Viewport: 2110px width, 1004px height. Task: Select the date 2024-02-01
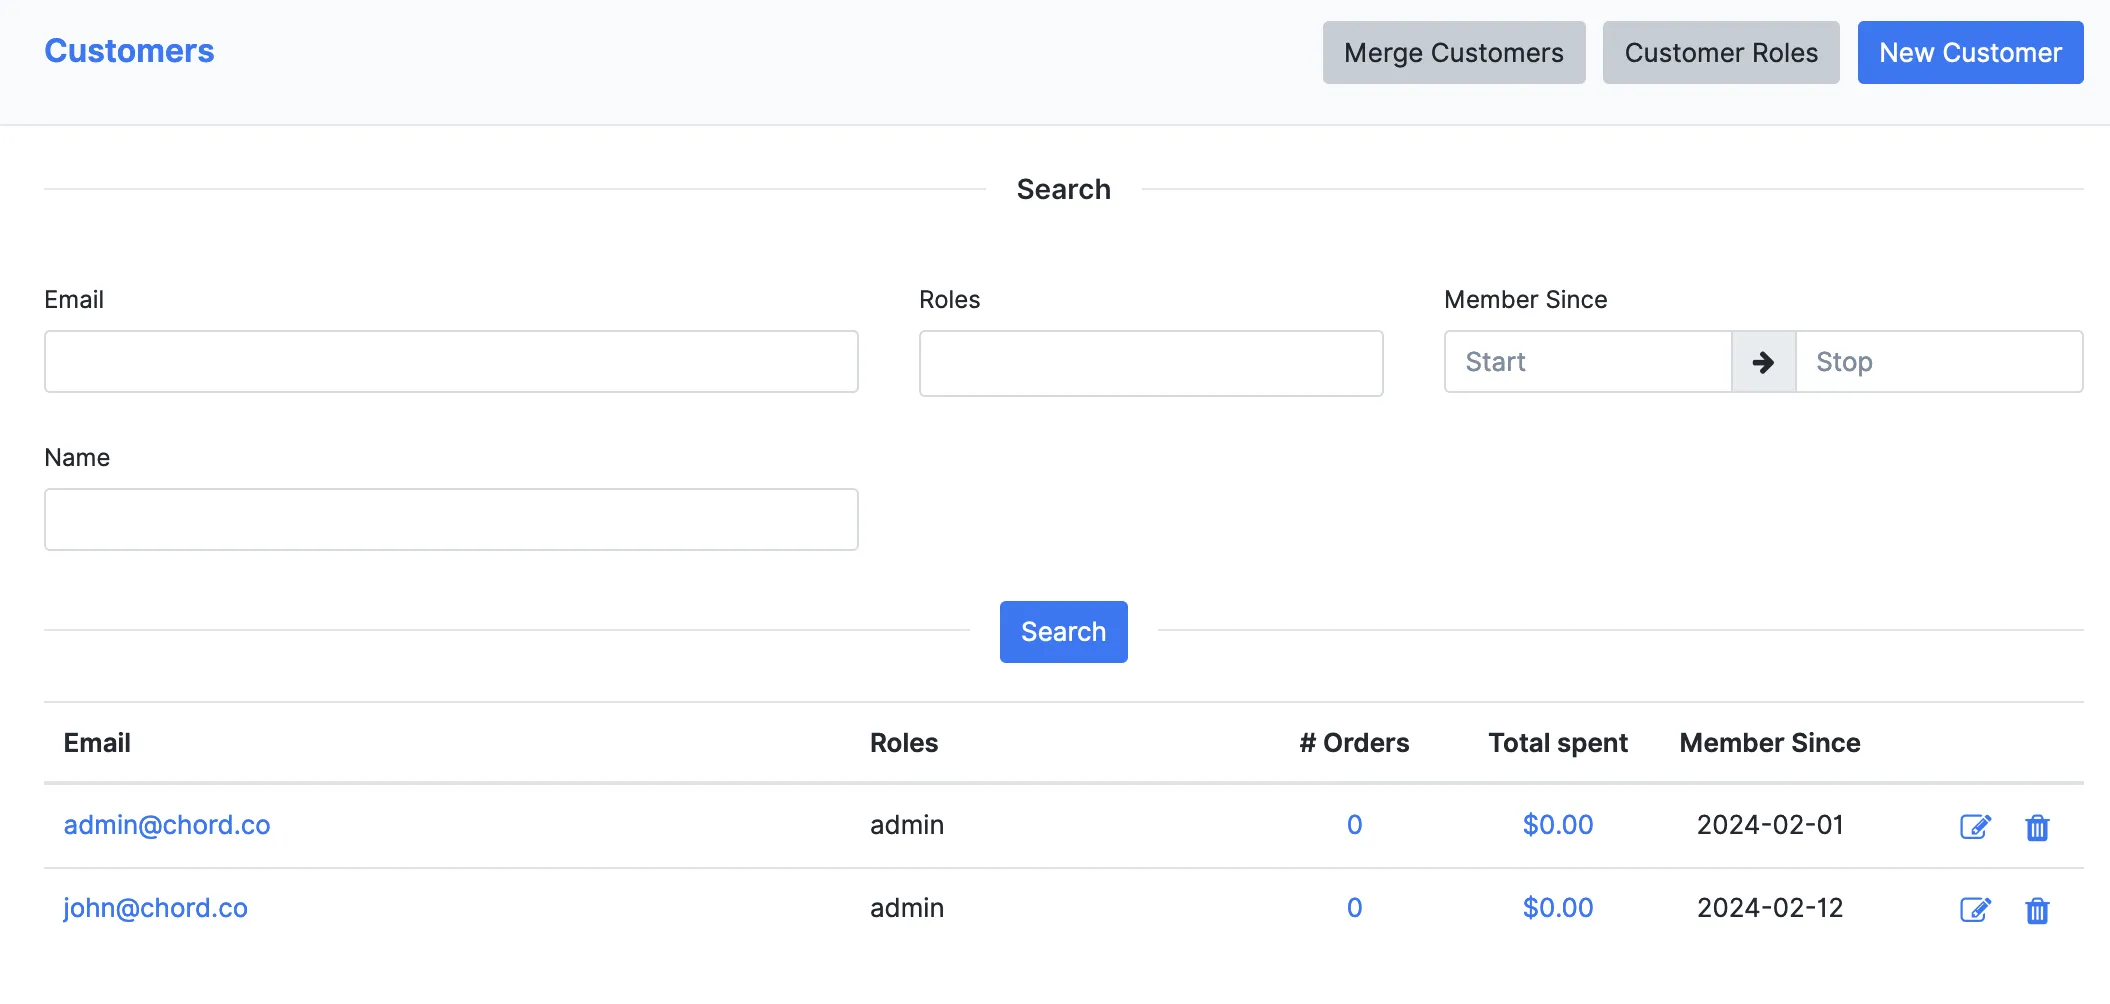1770,825
